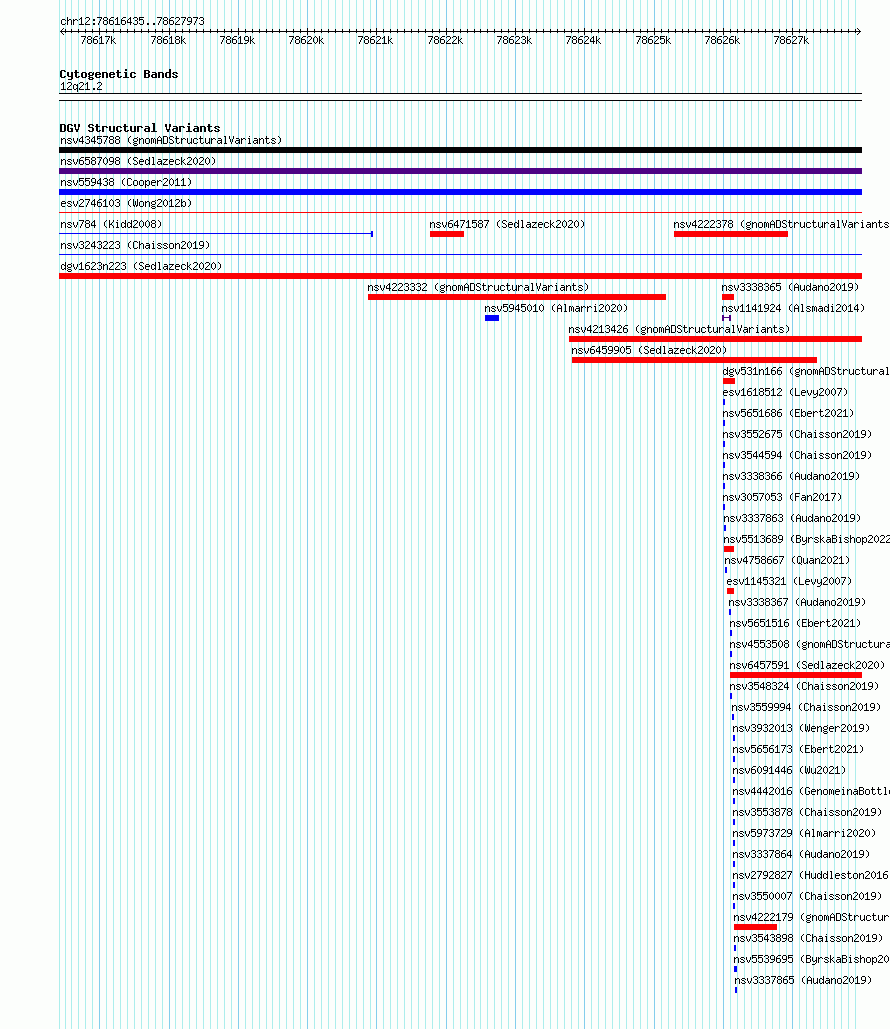
Task: Select nsv2792827 Huddleston2016 variant label
Action: click(x=811, y=875)
